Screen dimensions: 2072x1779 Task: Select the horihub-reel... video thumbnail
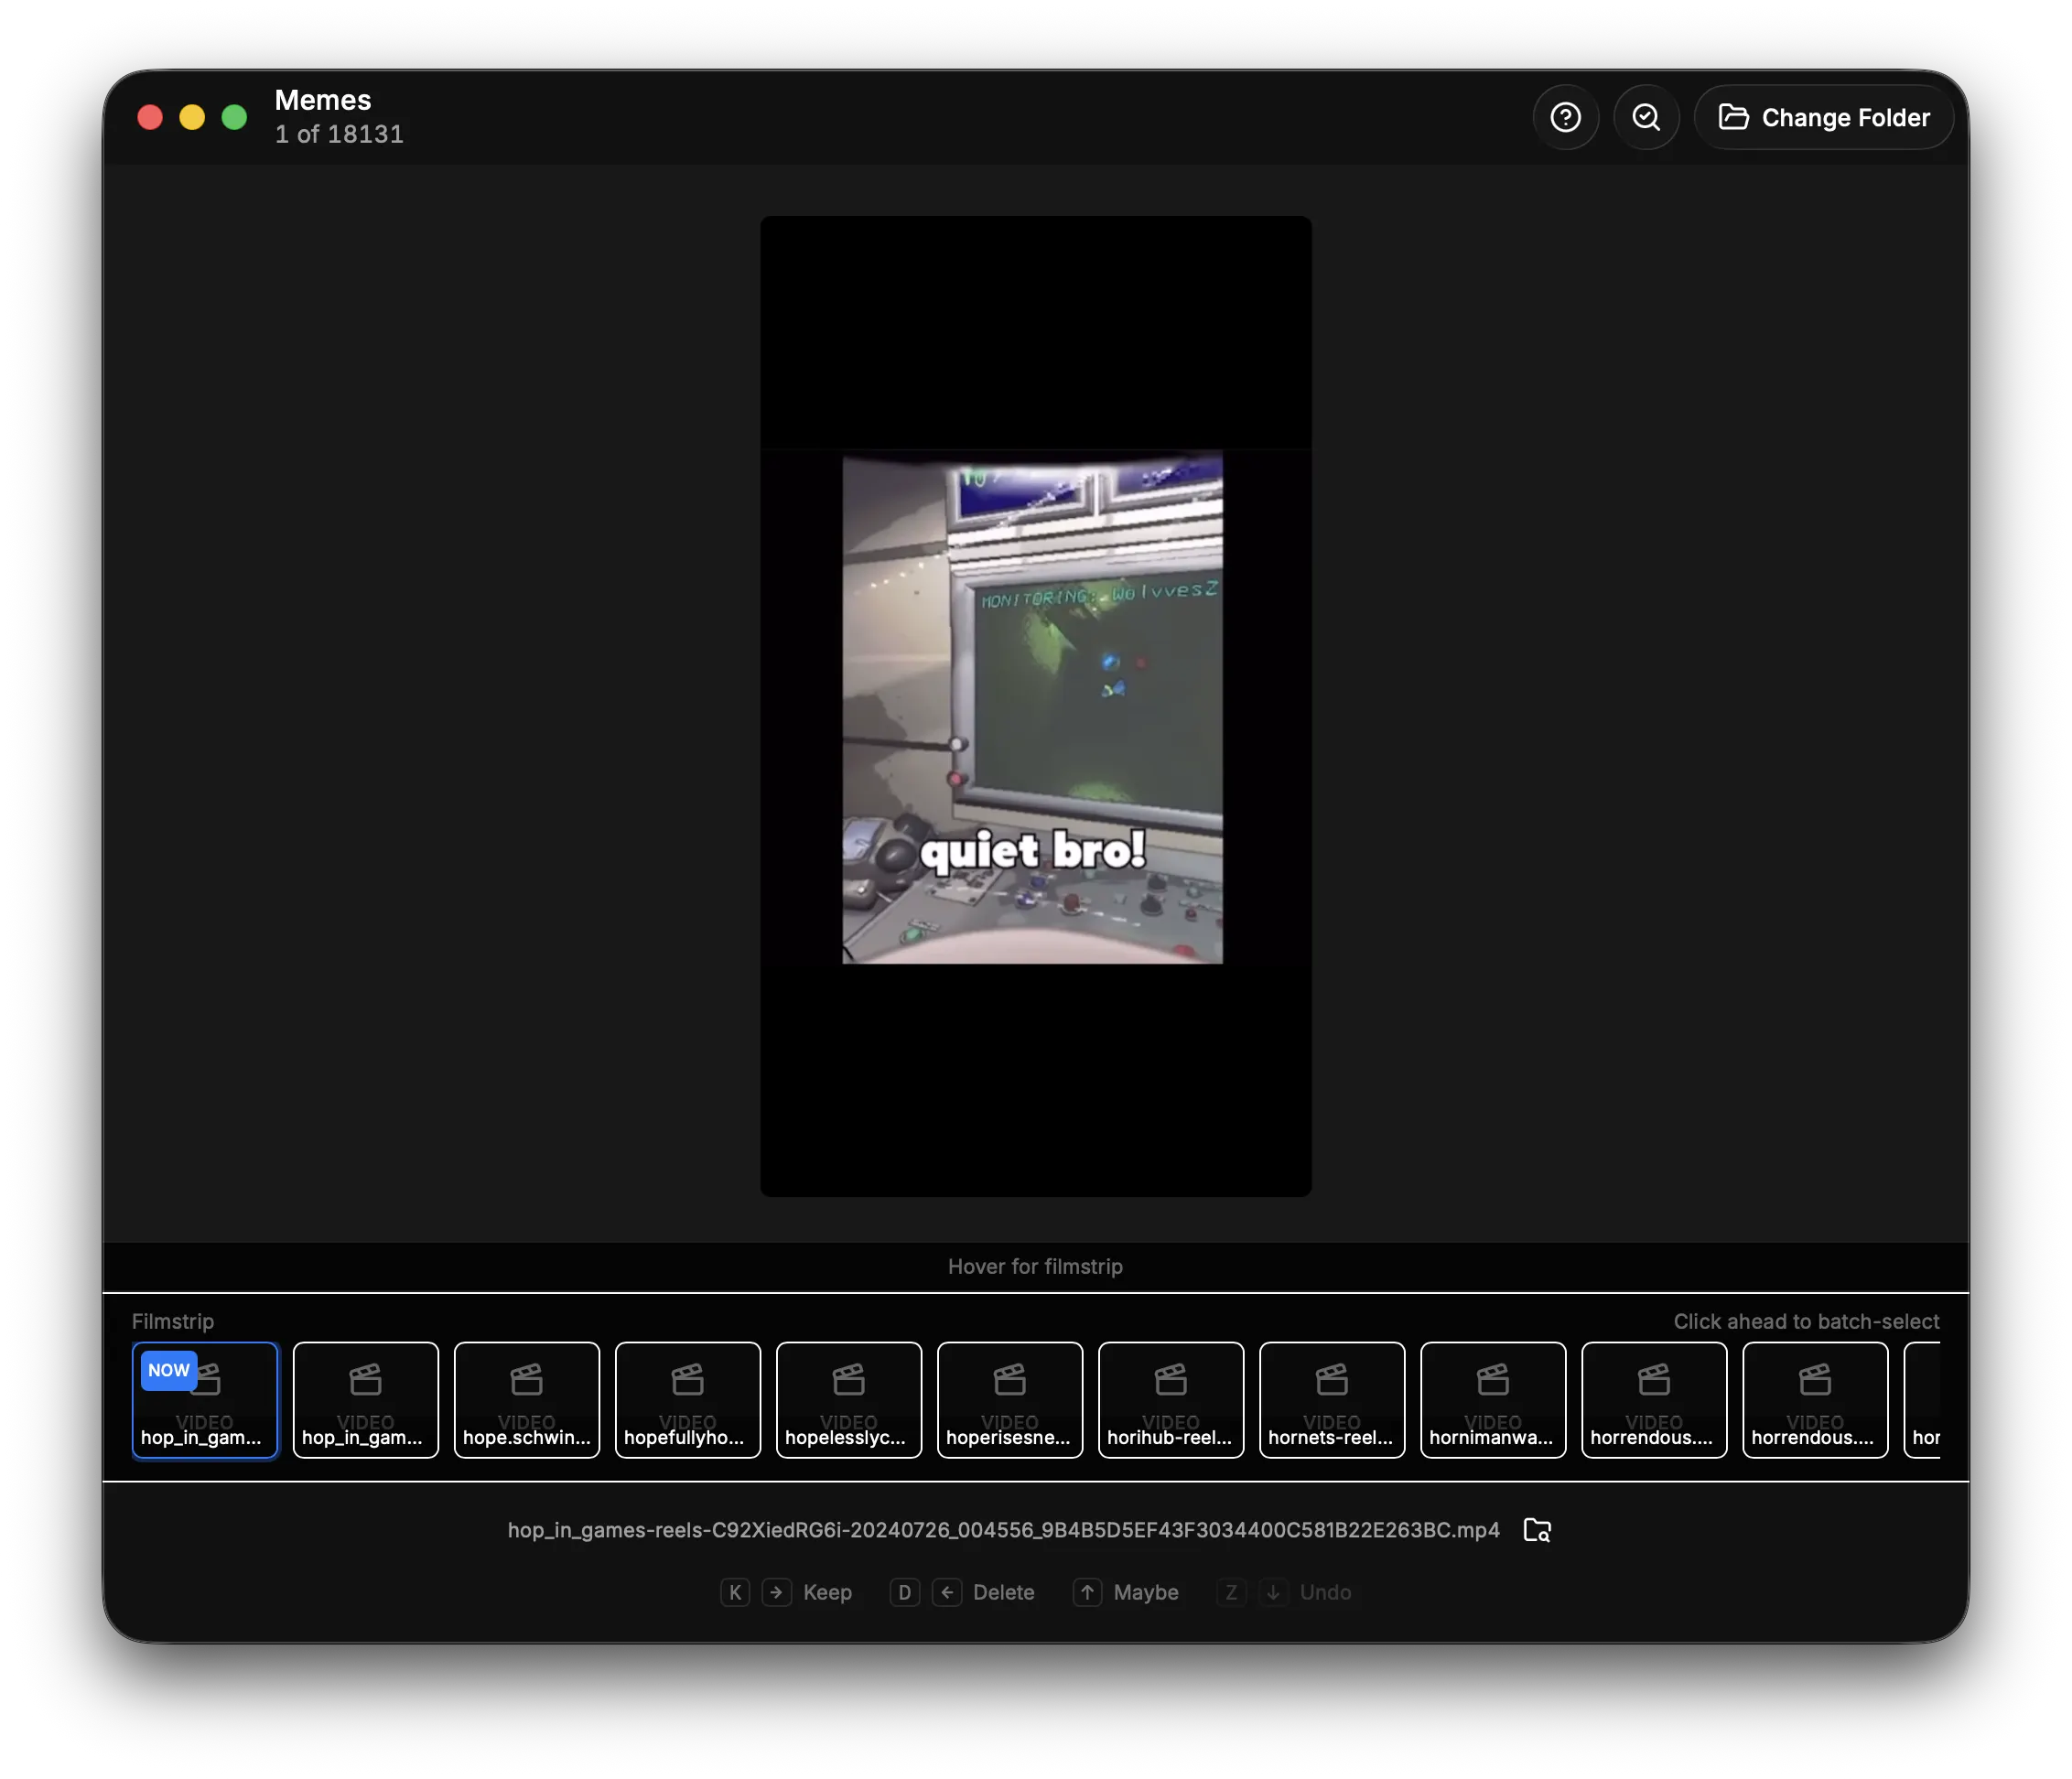pos(1171,1401)
